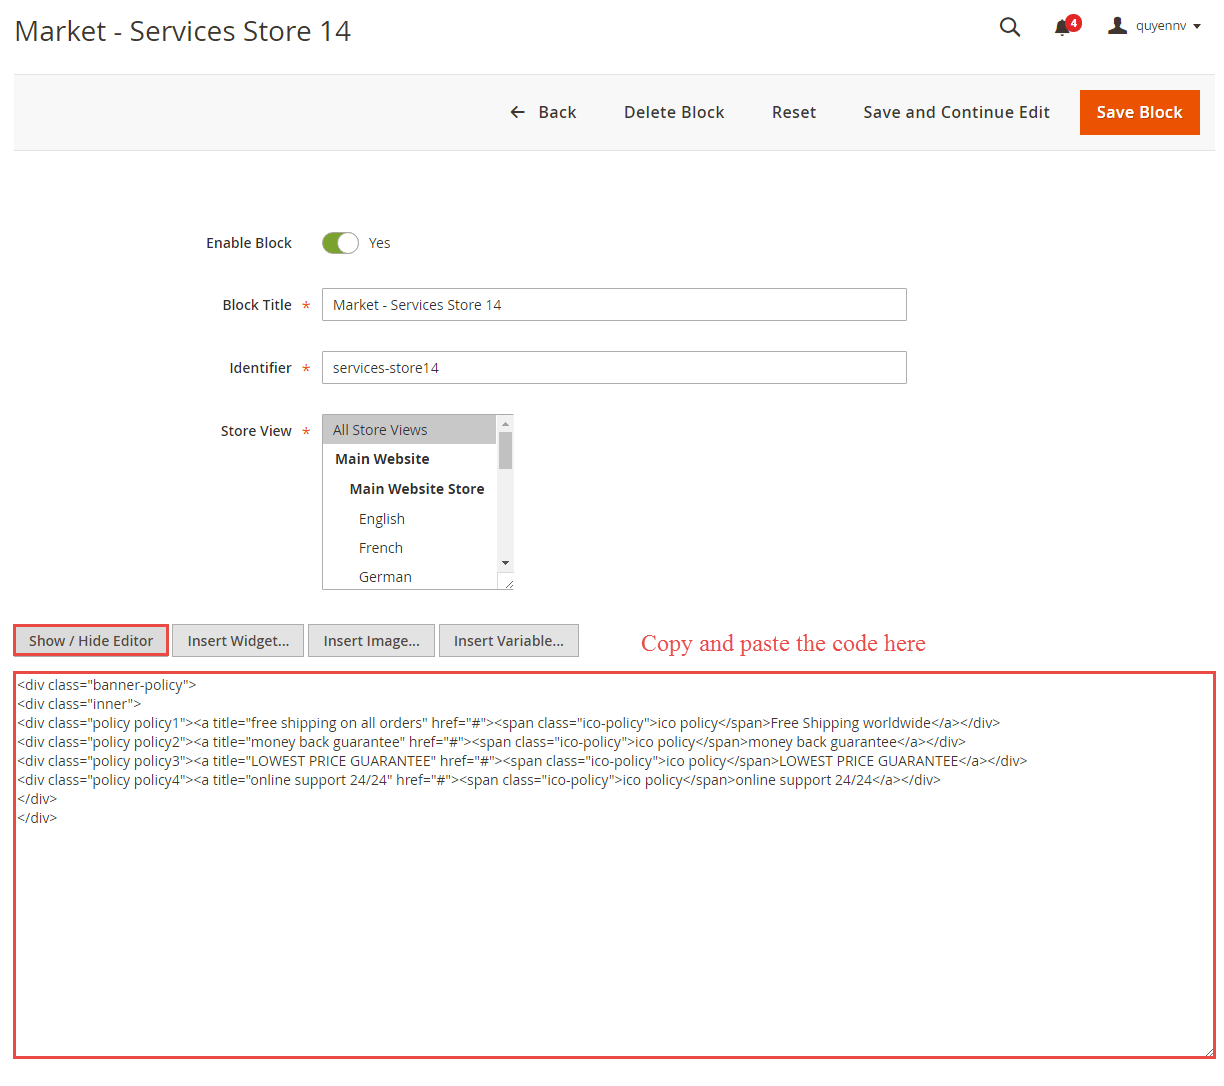Click the user avatar icon
This screenshot has width=1224, height=1086.
[1117, 26]
